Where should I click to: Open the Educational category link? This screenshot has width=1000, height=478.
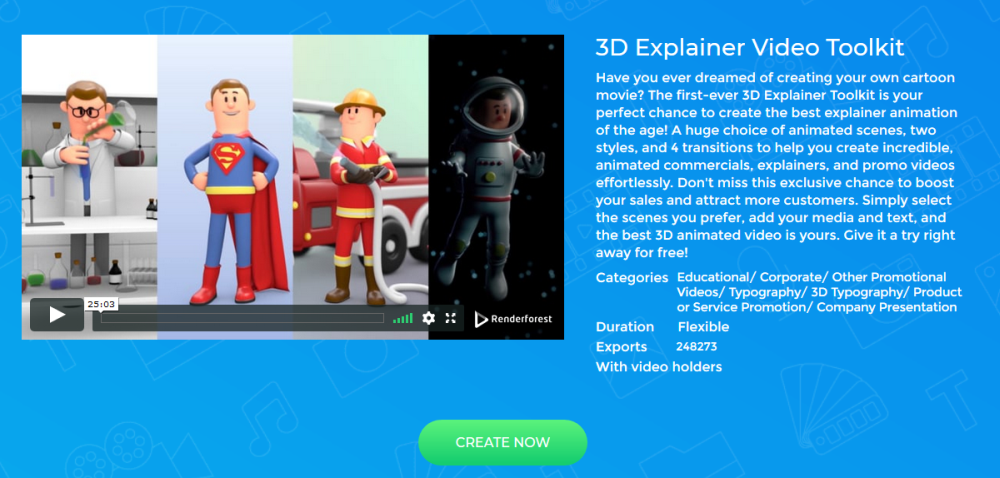click(x=714, y=277)
